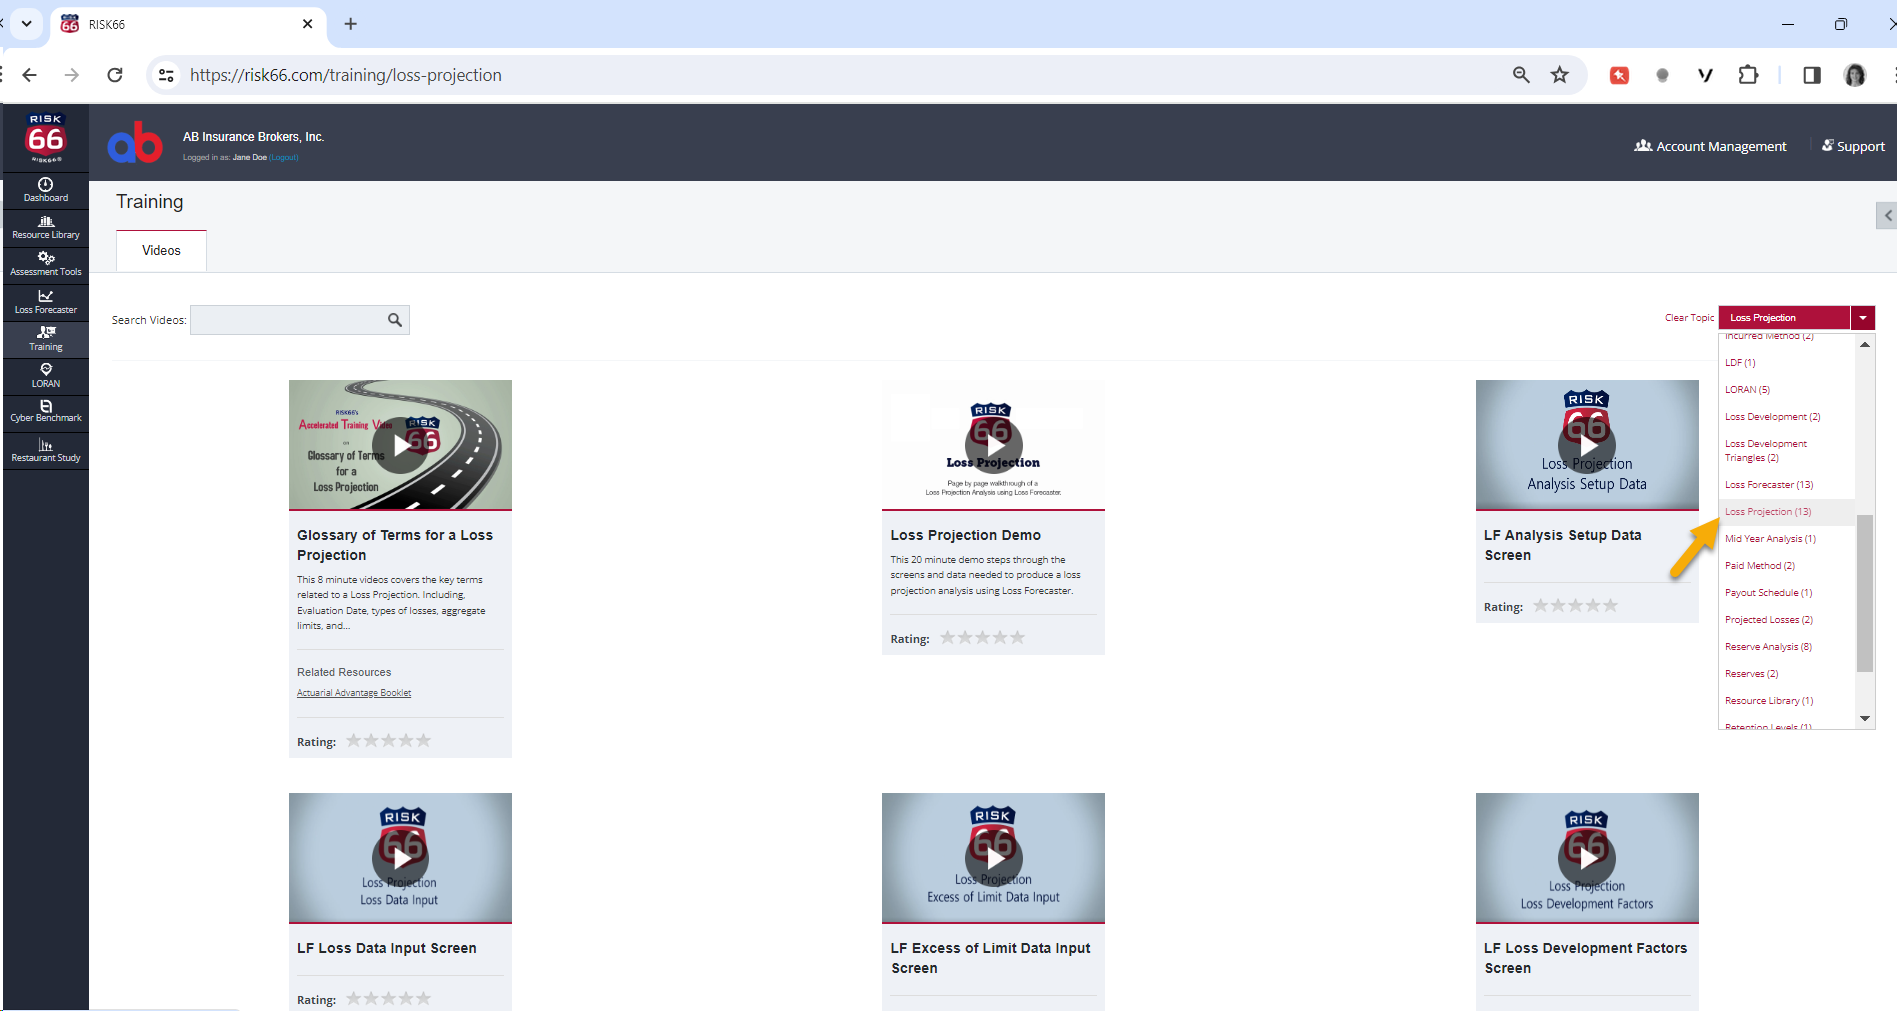Select Training in the sidebar

[46, 339]
